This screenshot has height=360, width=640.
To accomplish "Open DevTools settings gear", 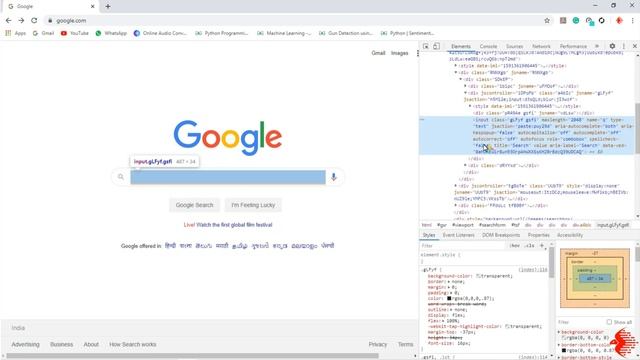I will 612,46.
